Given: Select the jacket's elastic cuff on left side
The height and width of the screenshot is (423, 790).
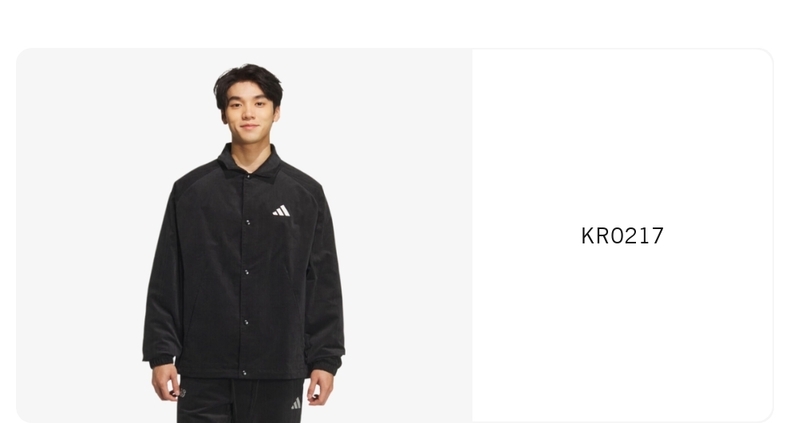Looking at the screenshot, I should (160, 361).
